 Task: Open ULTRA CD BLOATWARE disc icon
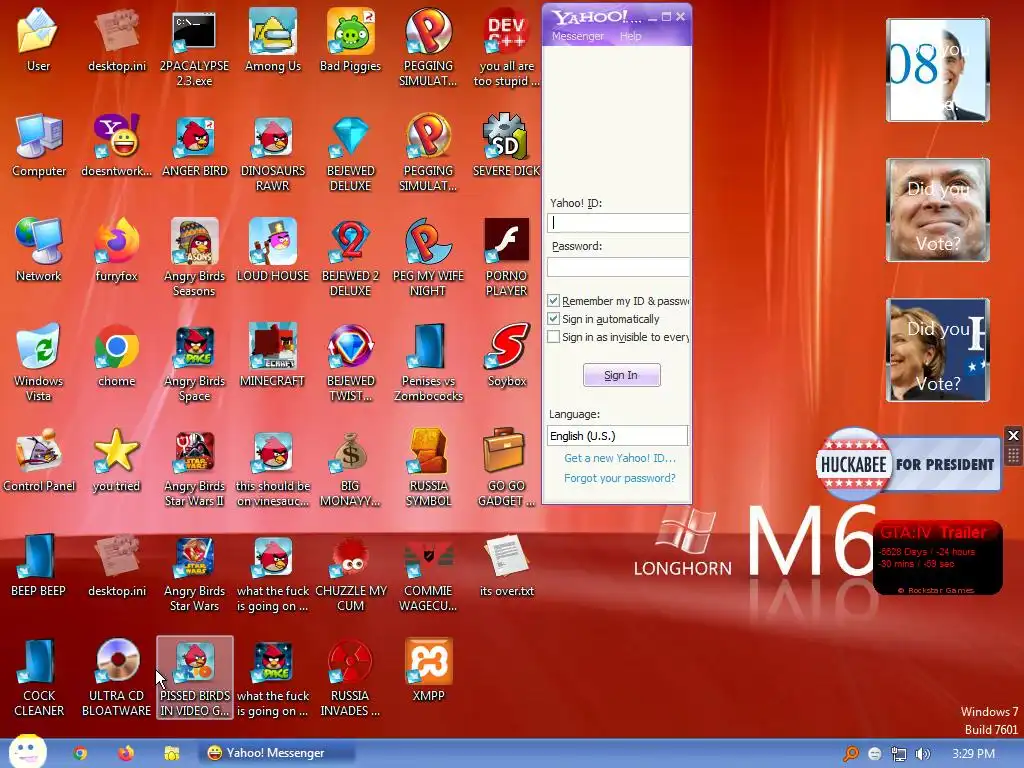116,677
